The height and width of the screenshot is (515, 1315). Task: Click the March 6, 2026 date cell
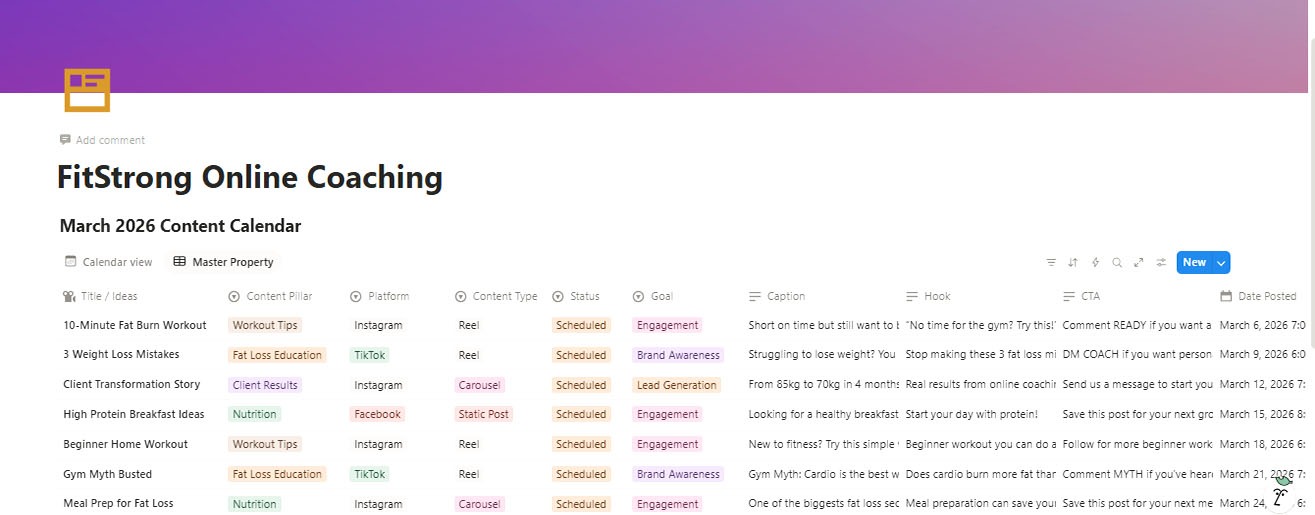pos(1262,325)
